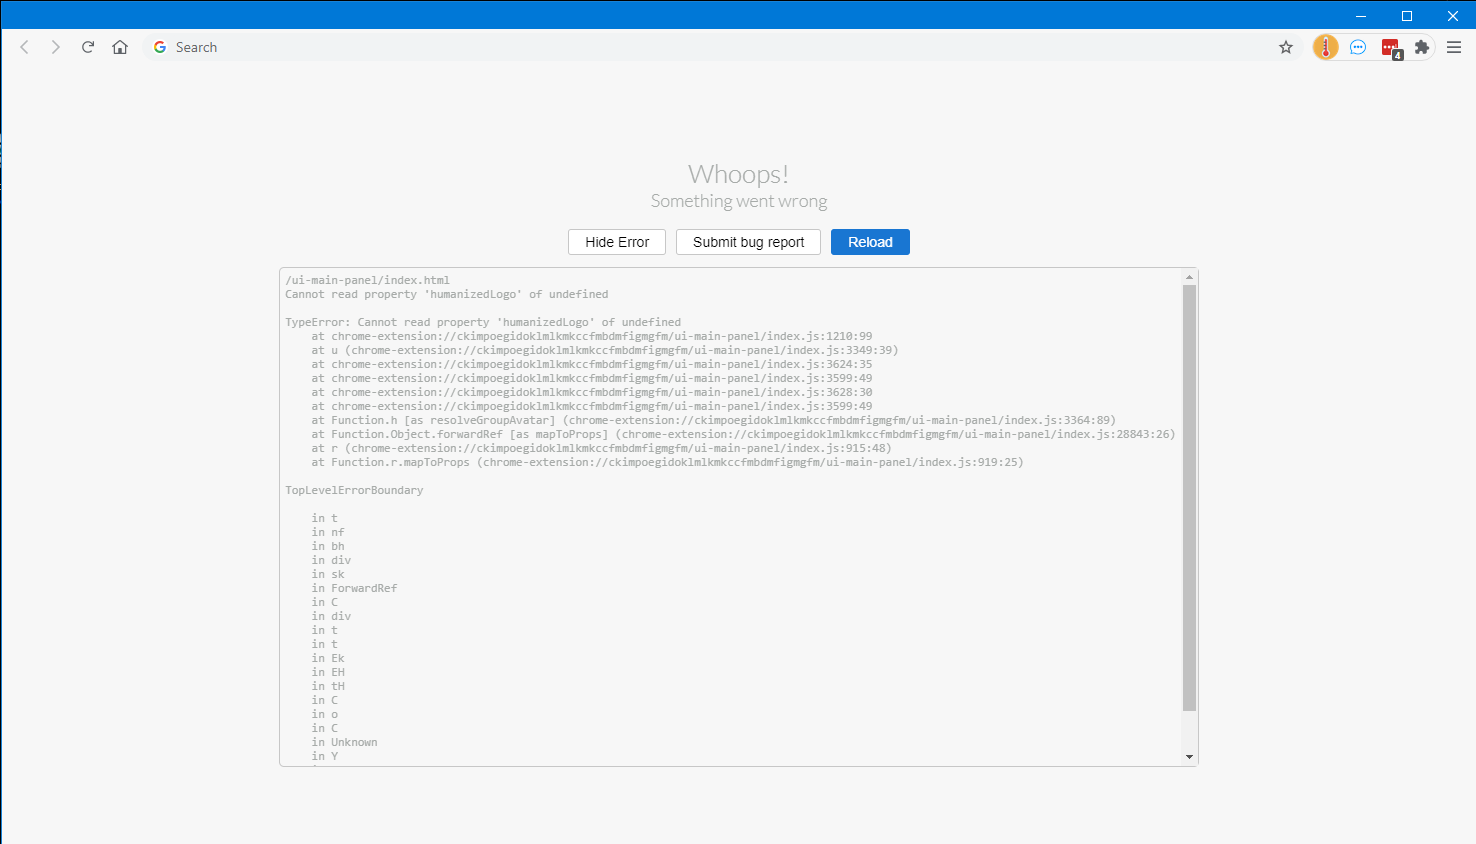Refresh the page with the reload icon

click(x=88, y=47)
